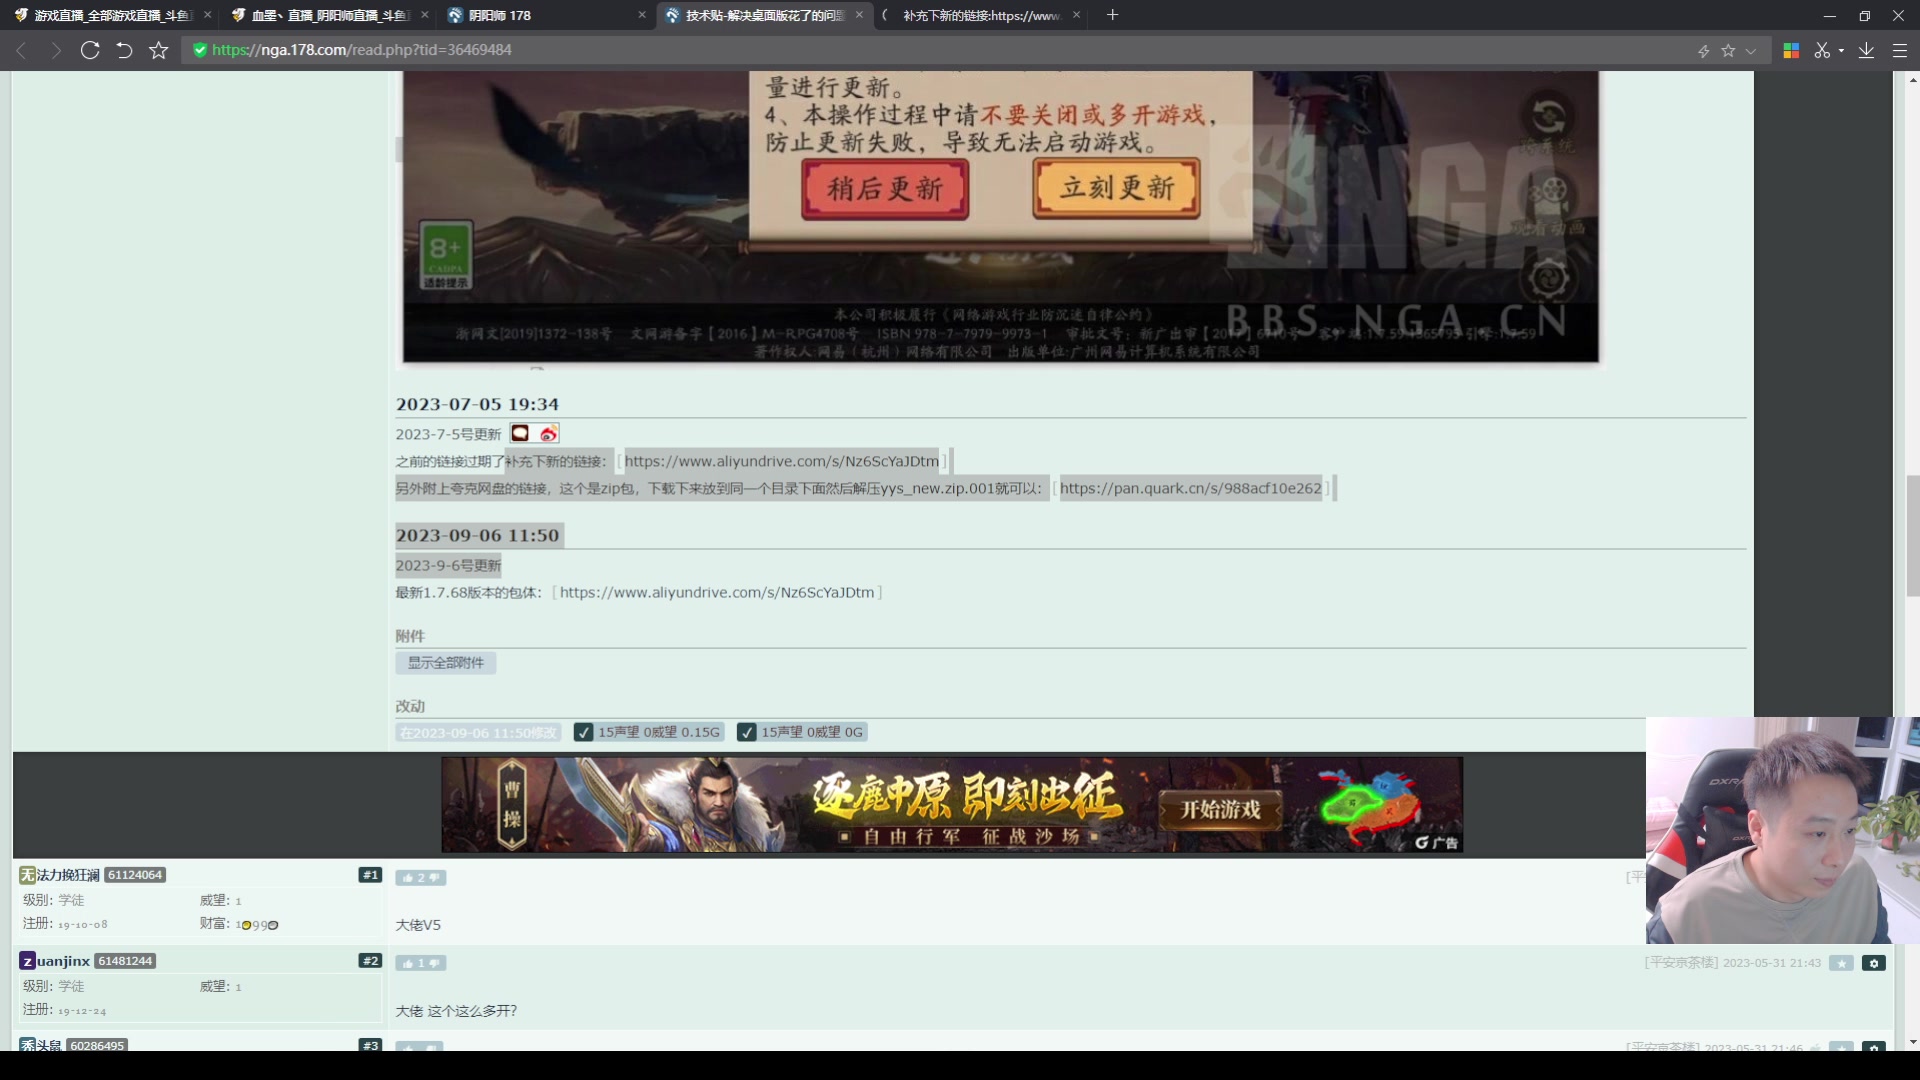Open the screenshot tool dropdown arrow

pyautogui.click(x=1841, y=51)
